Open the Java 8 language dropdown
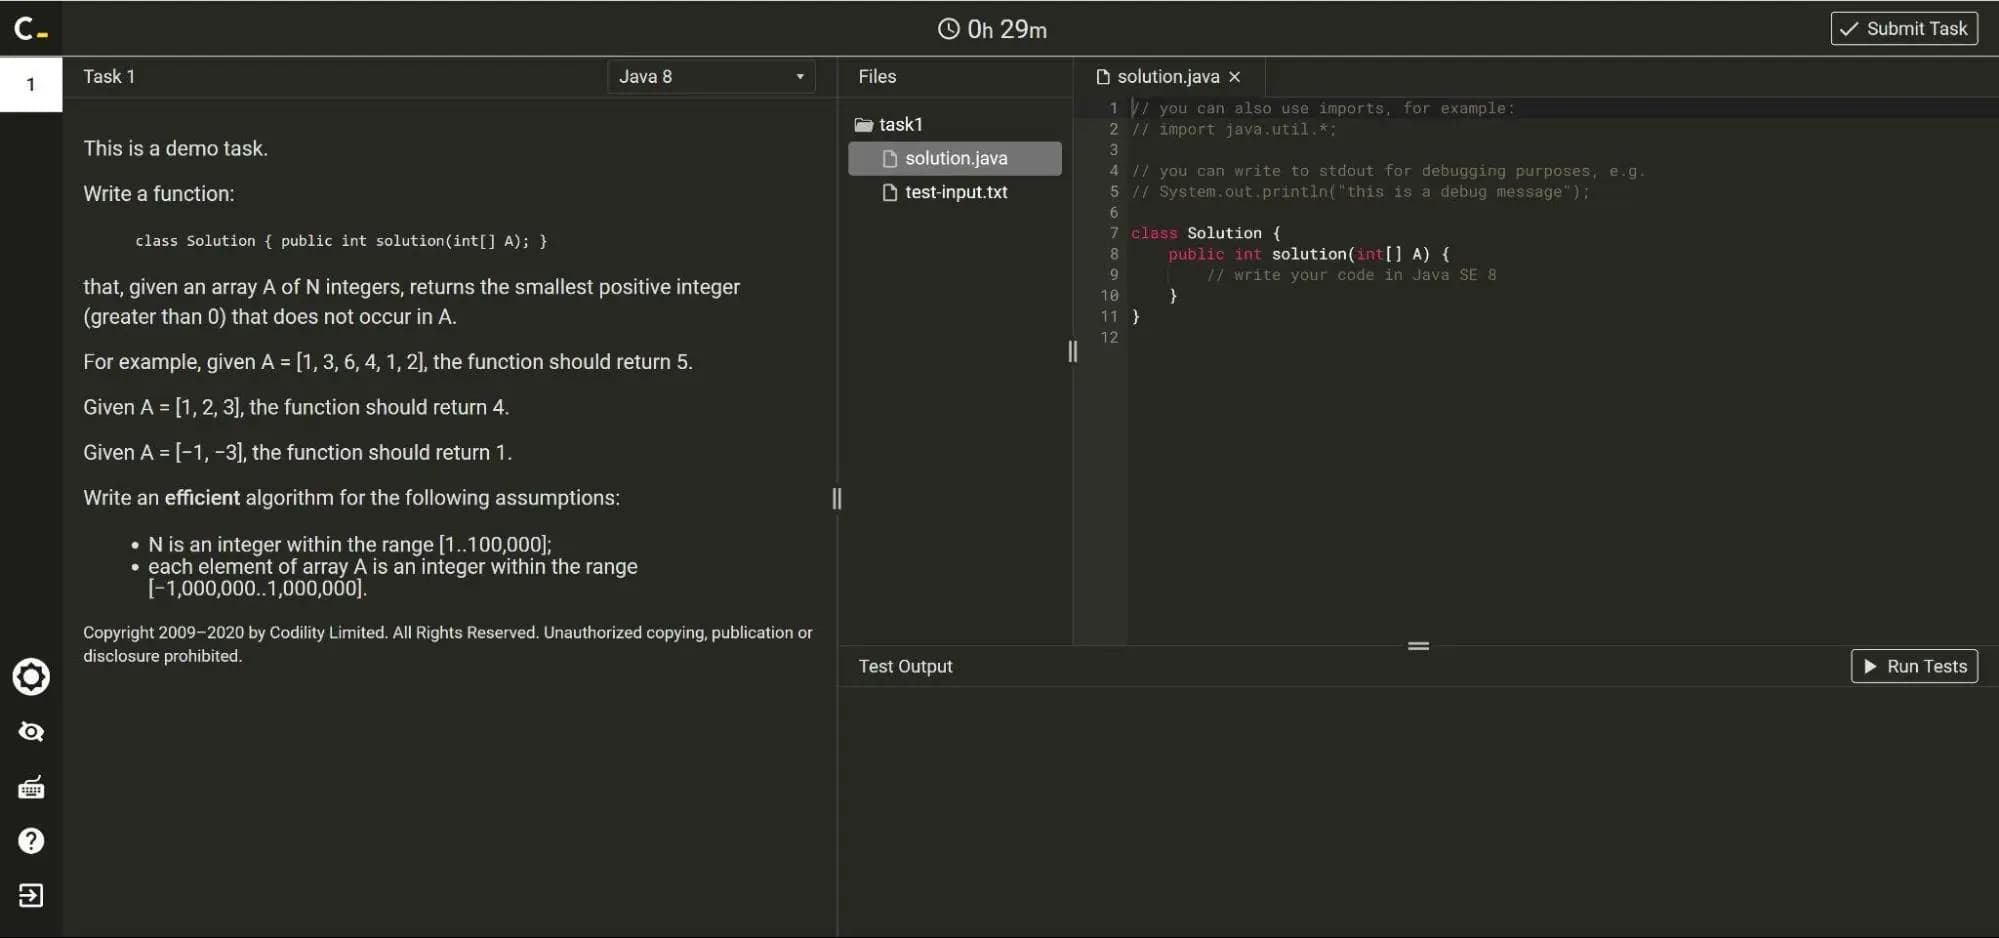 pyautogui.click(x=711, y=77)
